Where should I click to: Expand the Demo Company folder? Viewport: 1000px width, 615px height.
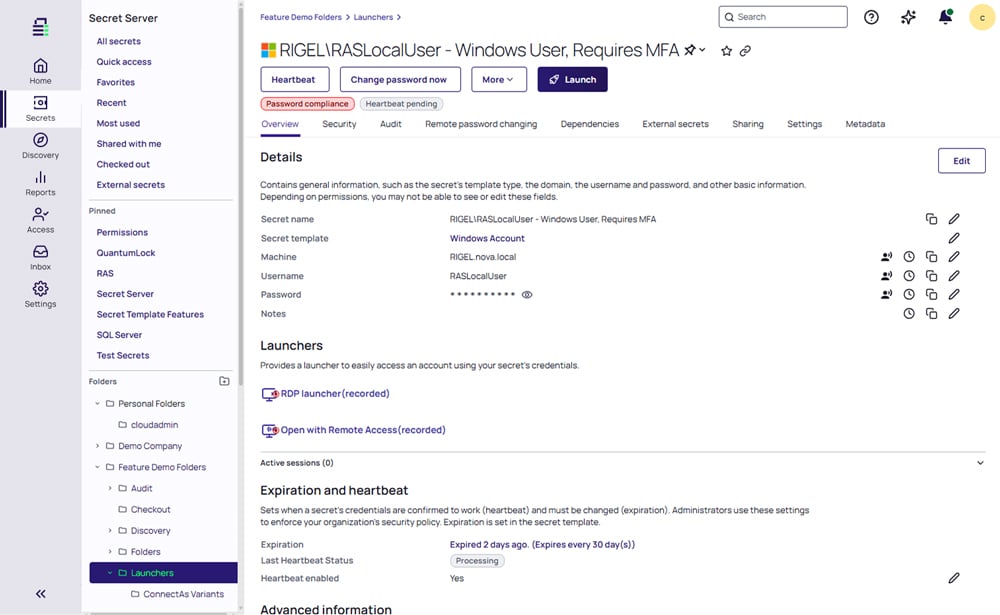(x=97, y=446)
